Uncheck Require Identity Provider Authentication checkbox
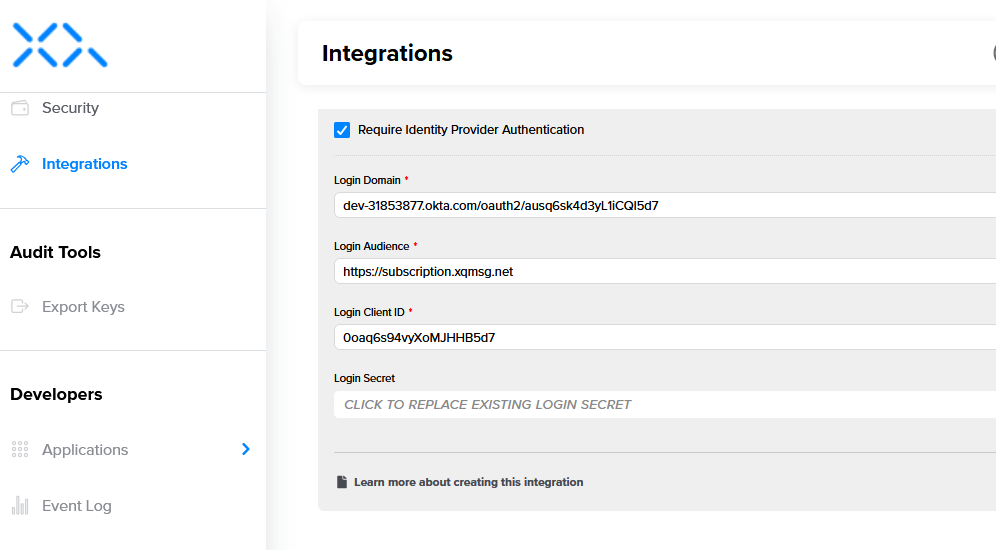Image resolution: width=996 pixels, height=550 pixels. pyautogui.click(x=342, y=130)
